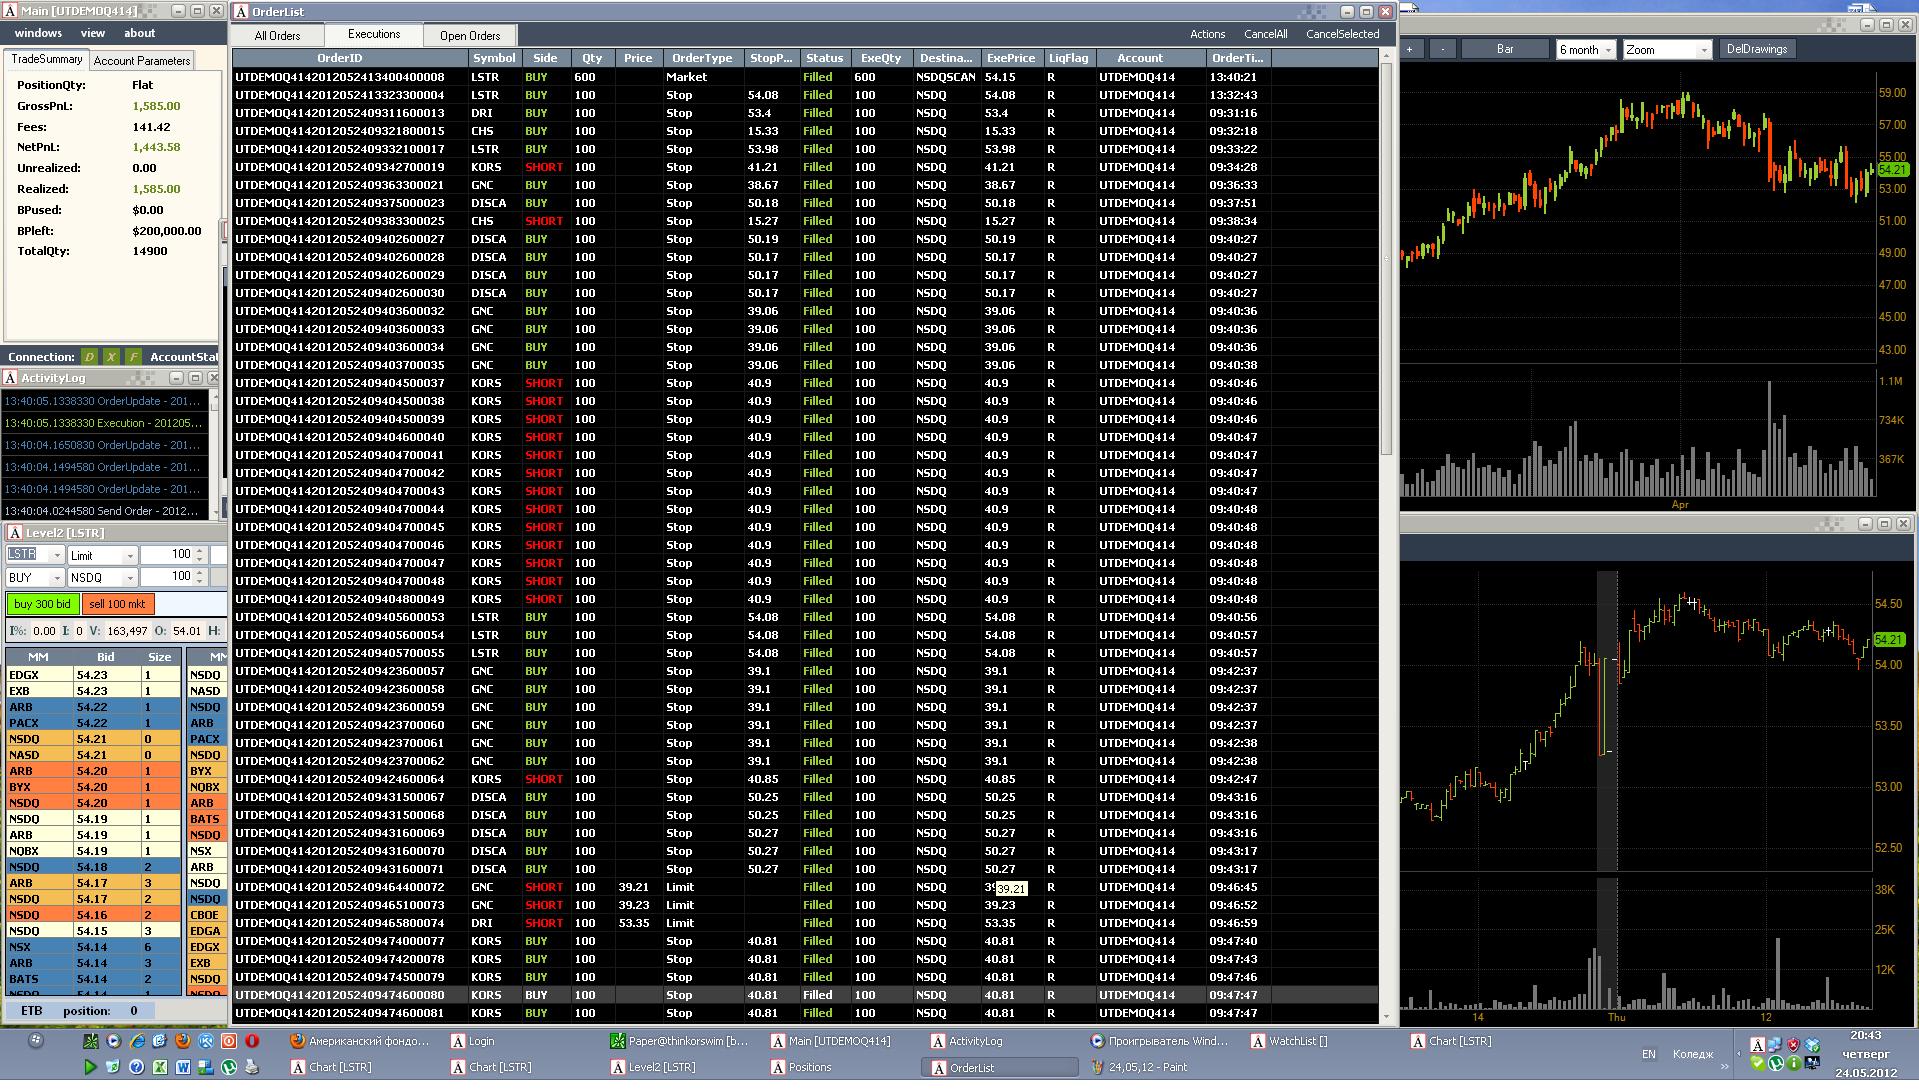Click CancelSelected in OrderList
The width and height of the screenshot is (1919, 1089).
coord(1342,34)
